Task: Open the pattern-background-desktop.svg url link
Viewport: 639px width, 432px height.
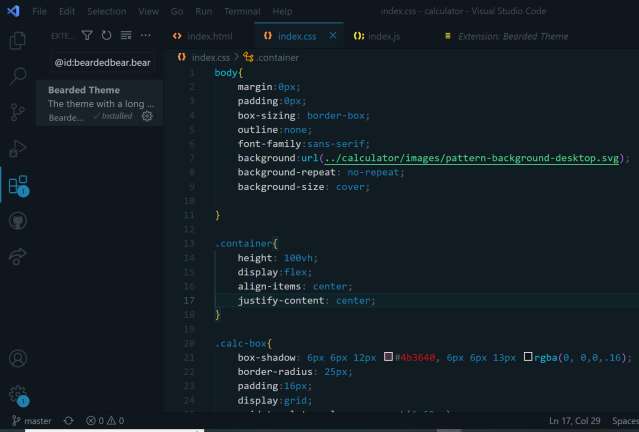Action: [472, 158]
